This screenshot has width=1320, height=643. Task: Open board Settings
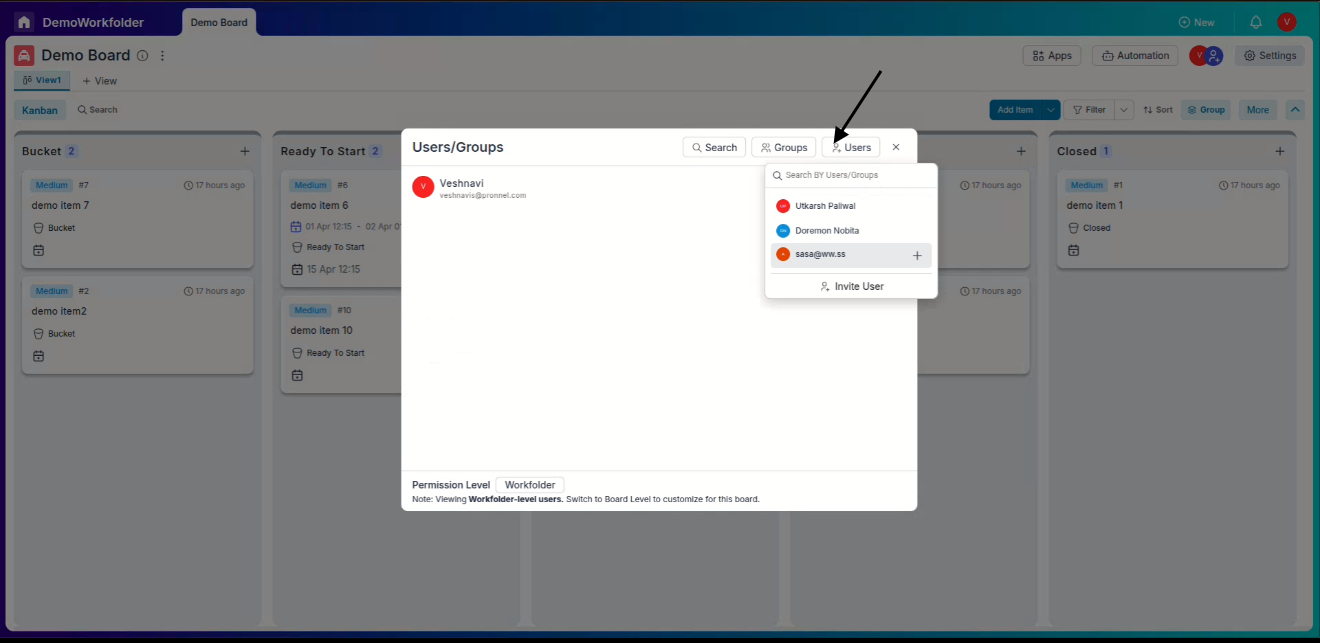pos(1270,56)
